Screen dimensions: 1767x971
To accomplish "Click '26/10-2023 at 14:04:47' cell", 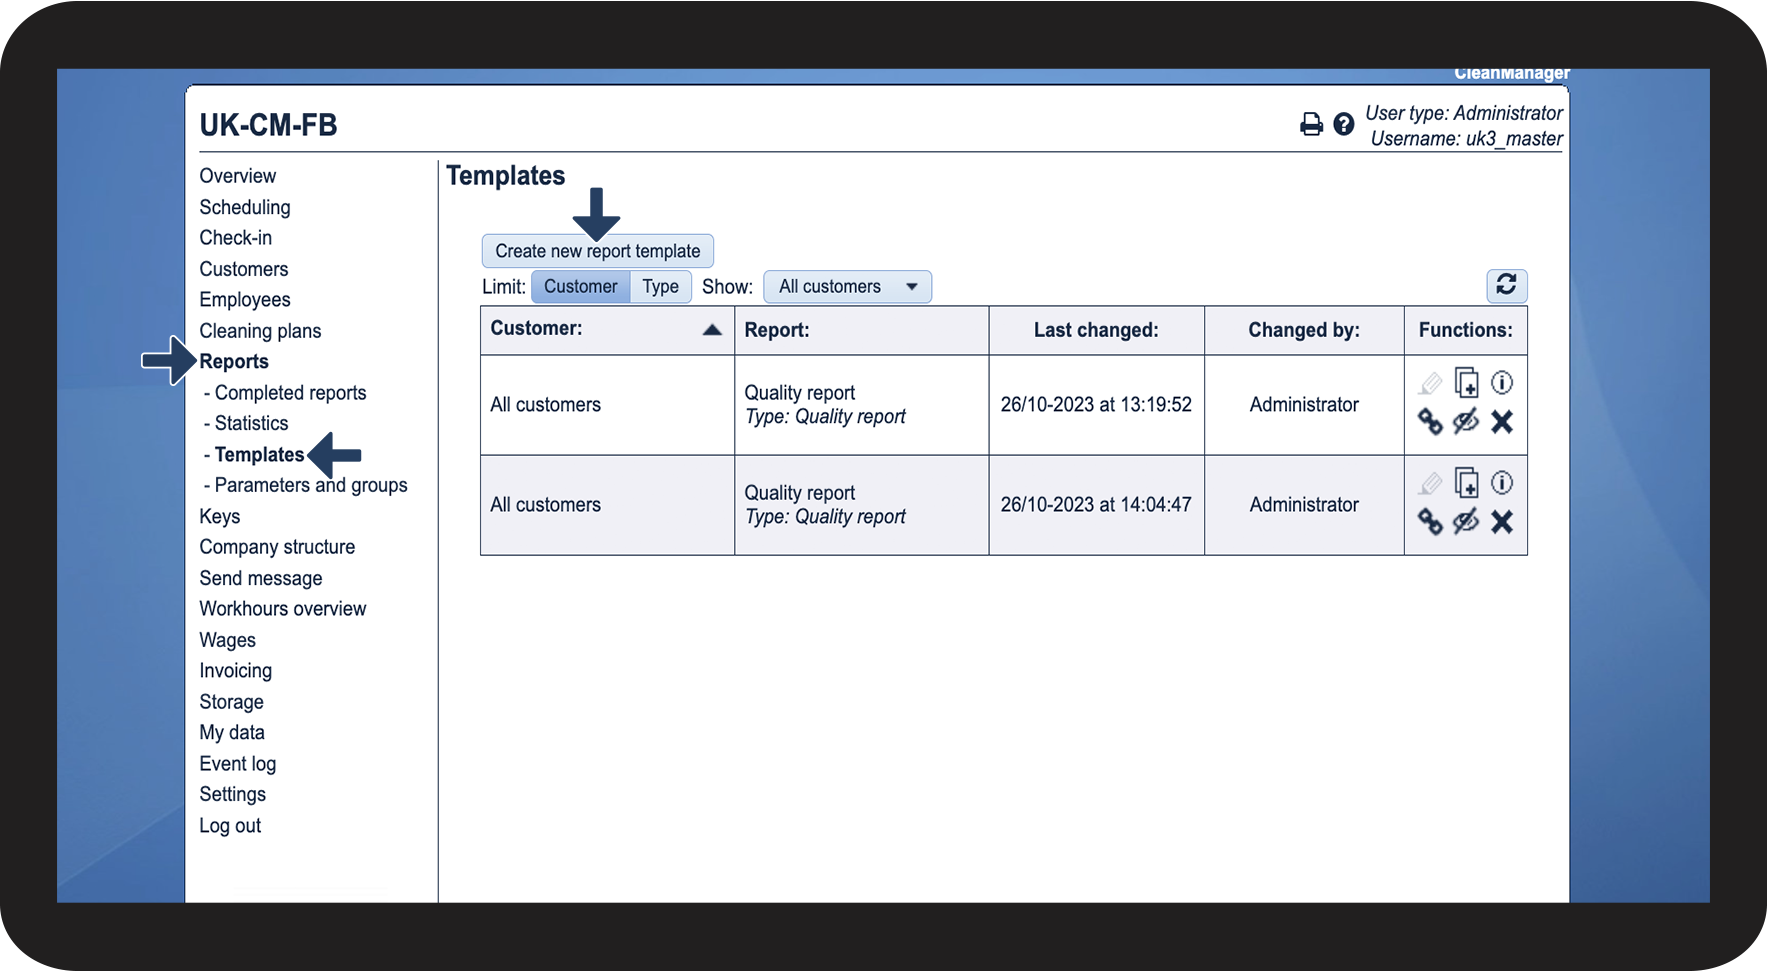I will point(1096,505).
